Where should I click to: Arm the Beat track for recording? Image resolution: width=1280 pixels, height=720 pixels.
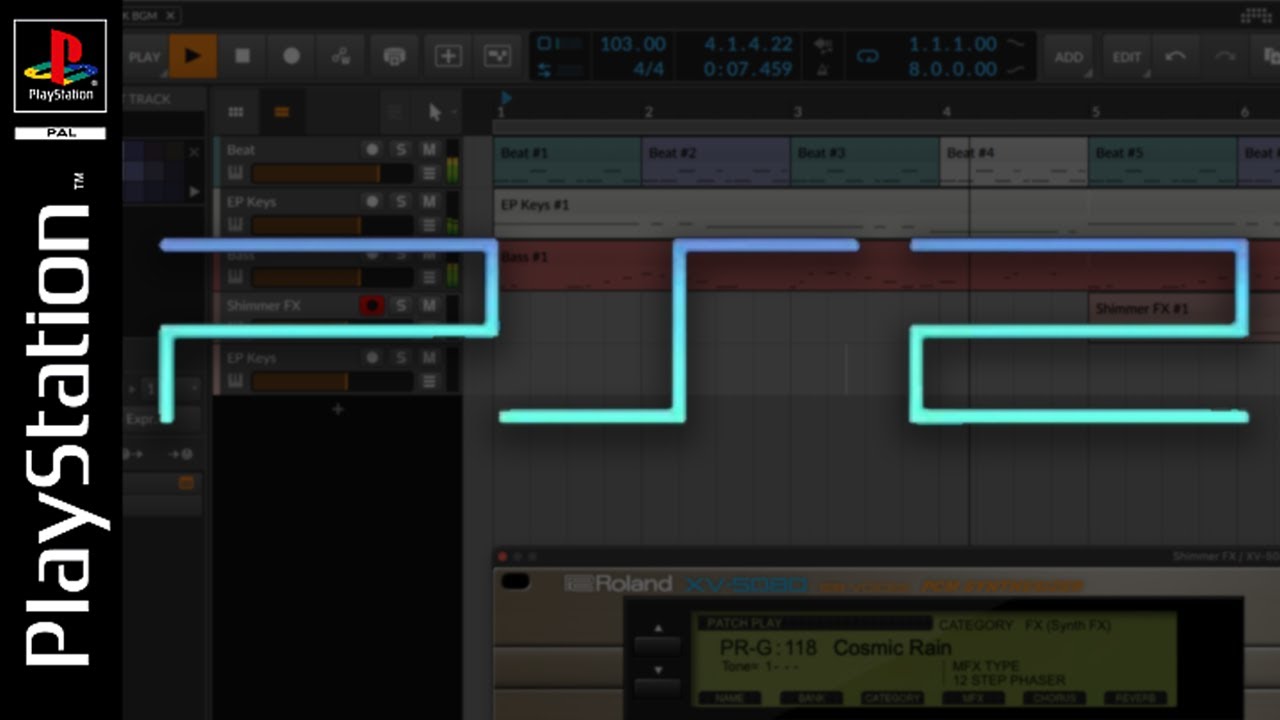372,149
